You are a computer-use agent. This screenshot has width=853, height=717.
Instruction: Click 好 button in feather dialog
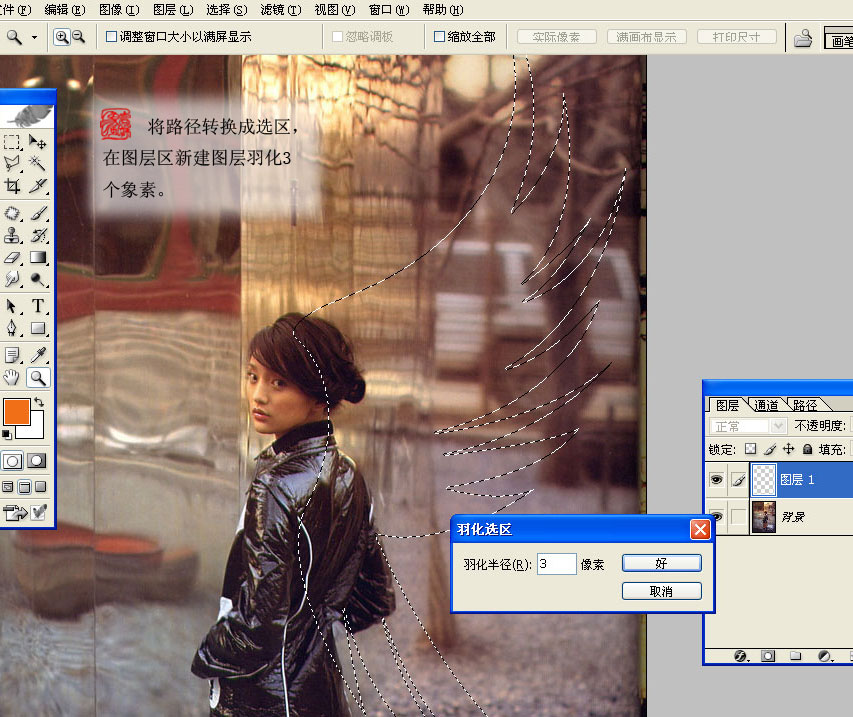(x=662, y=563)
